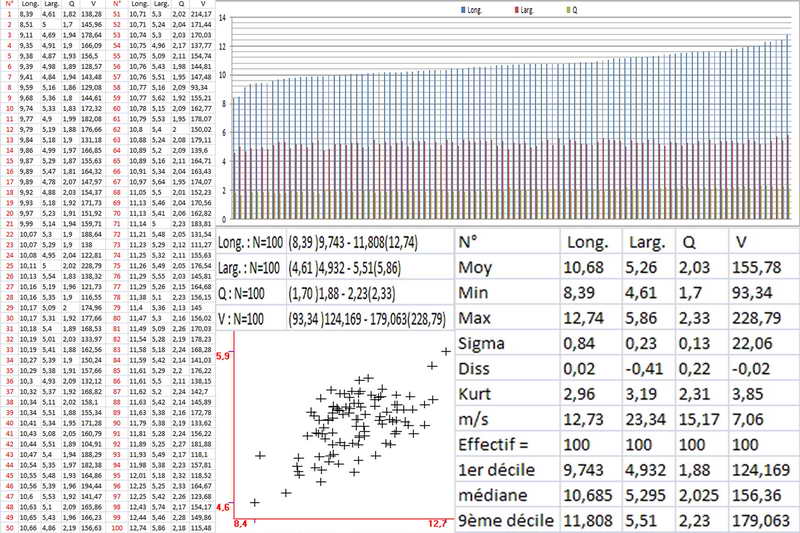
Task: Select the médiane Q value 2,025
Action: point(699,495)
